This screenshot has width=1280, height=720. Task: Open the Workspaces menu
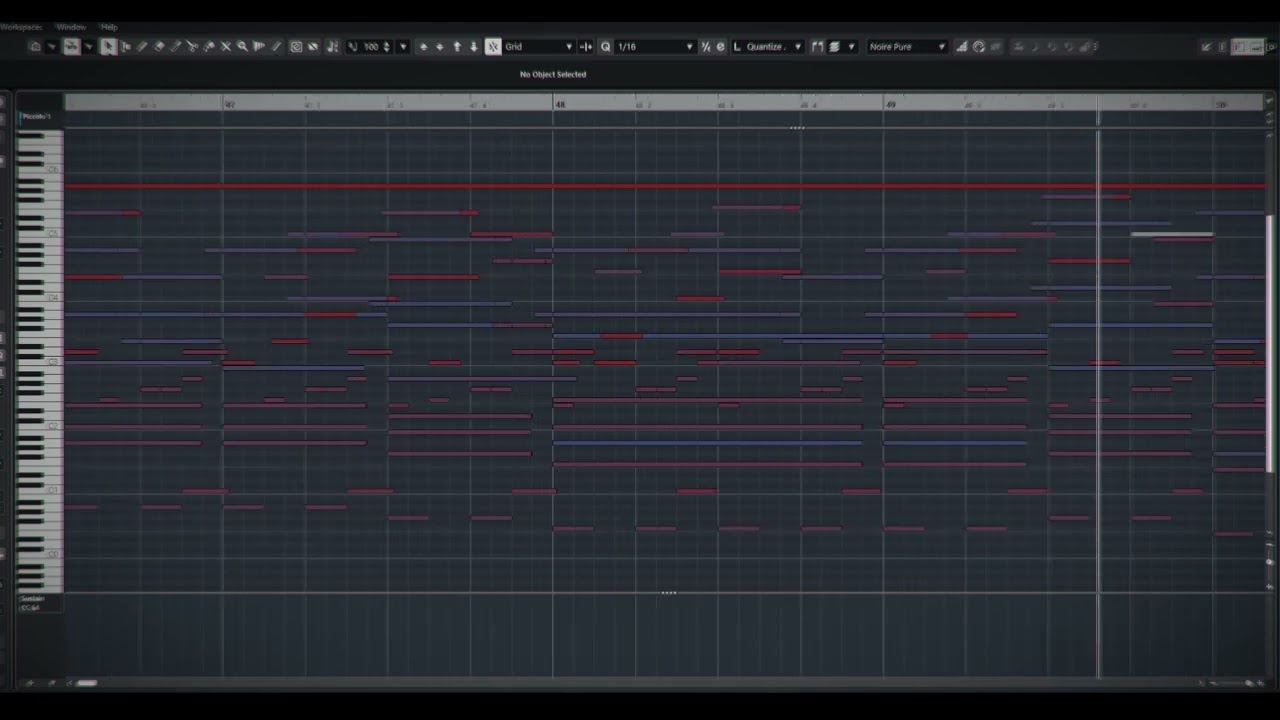pos(20,27)
